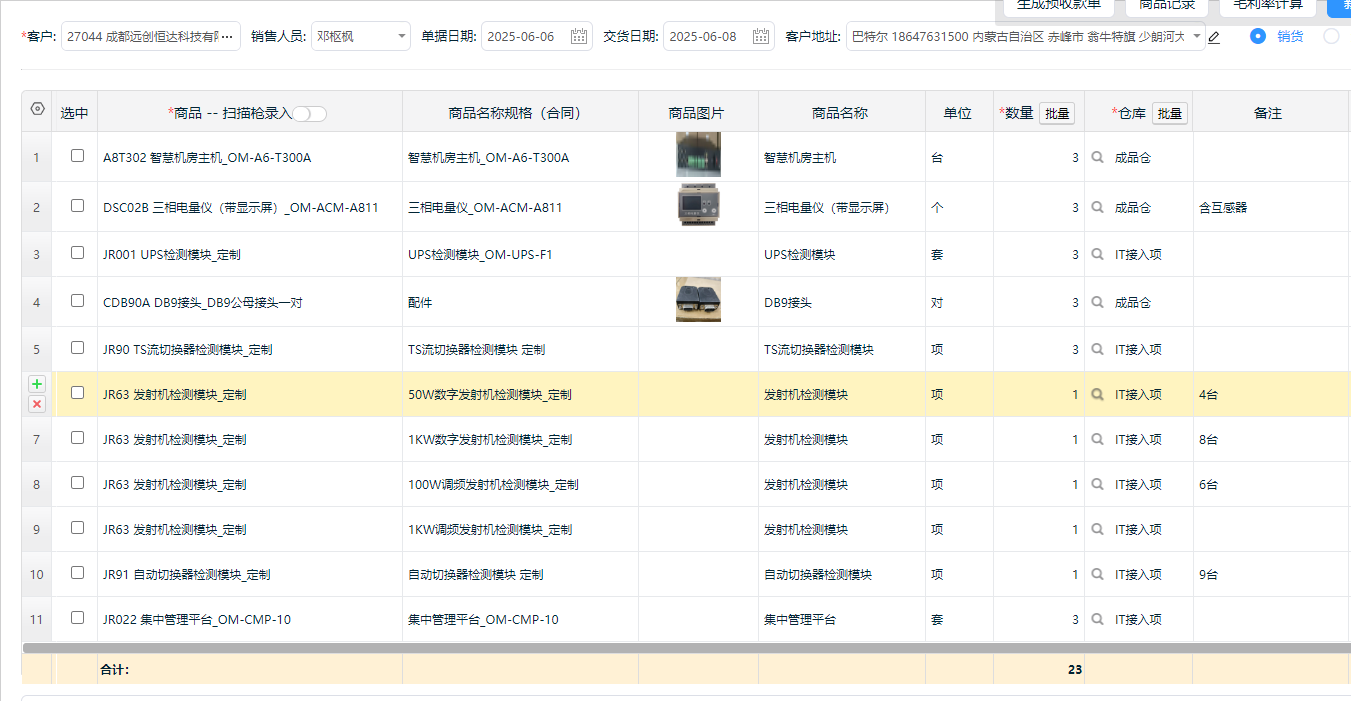1351x701 pixels.
Task: Click warehouse search icon in 1KW调频发射机 row
Action: tap(1098, 530)
